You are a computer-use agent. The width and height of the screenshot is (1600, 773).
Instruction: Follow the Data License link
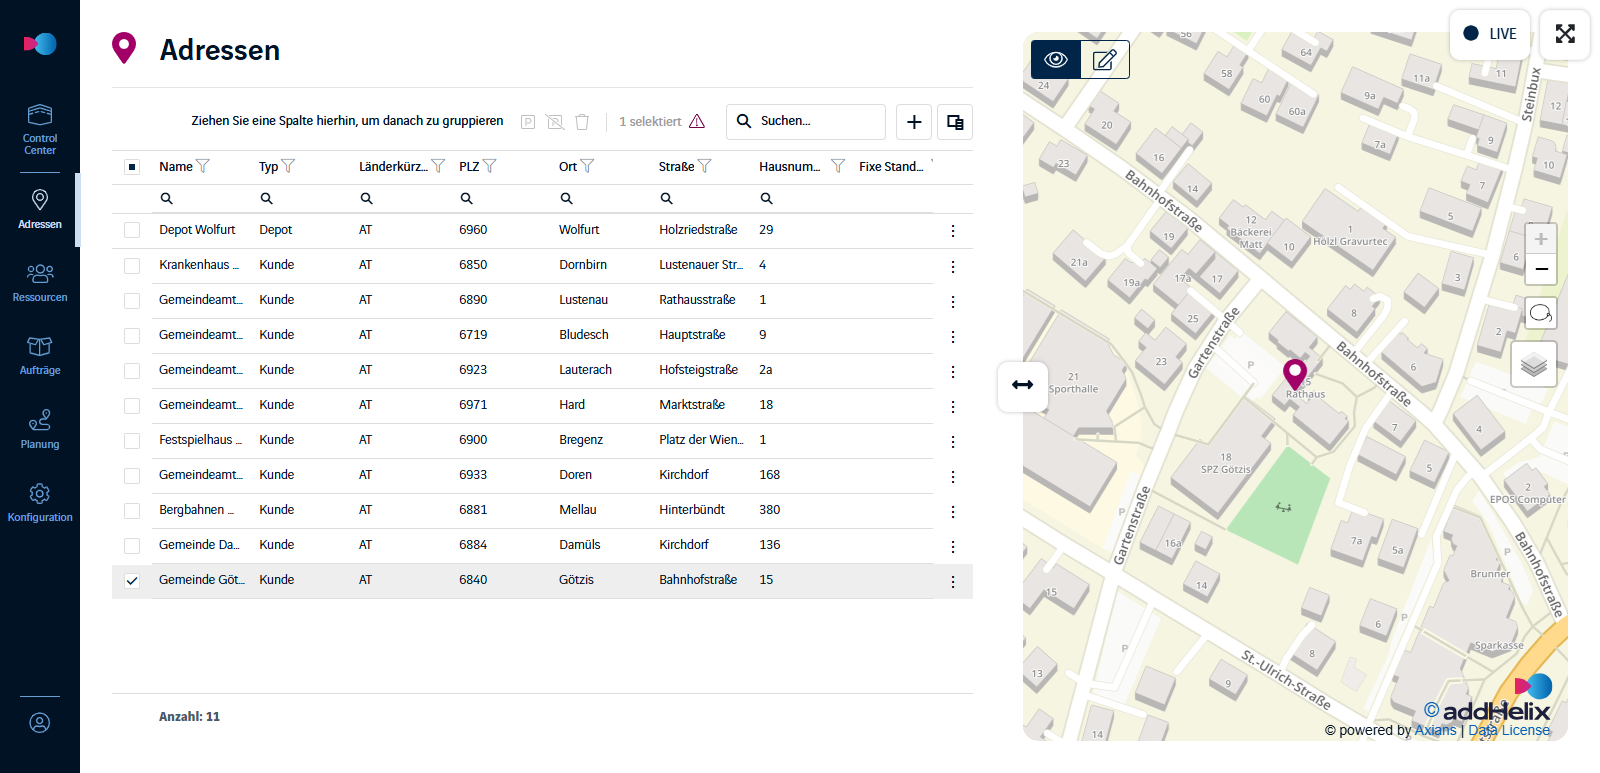point(1509,730)
